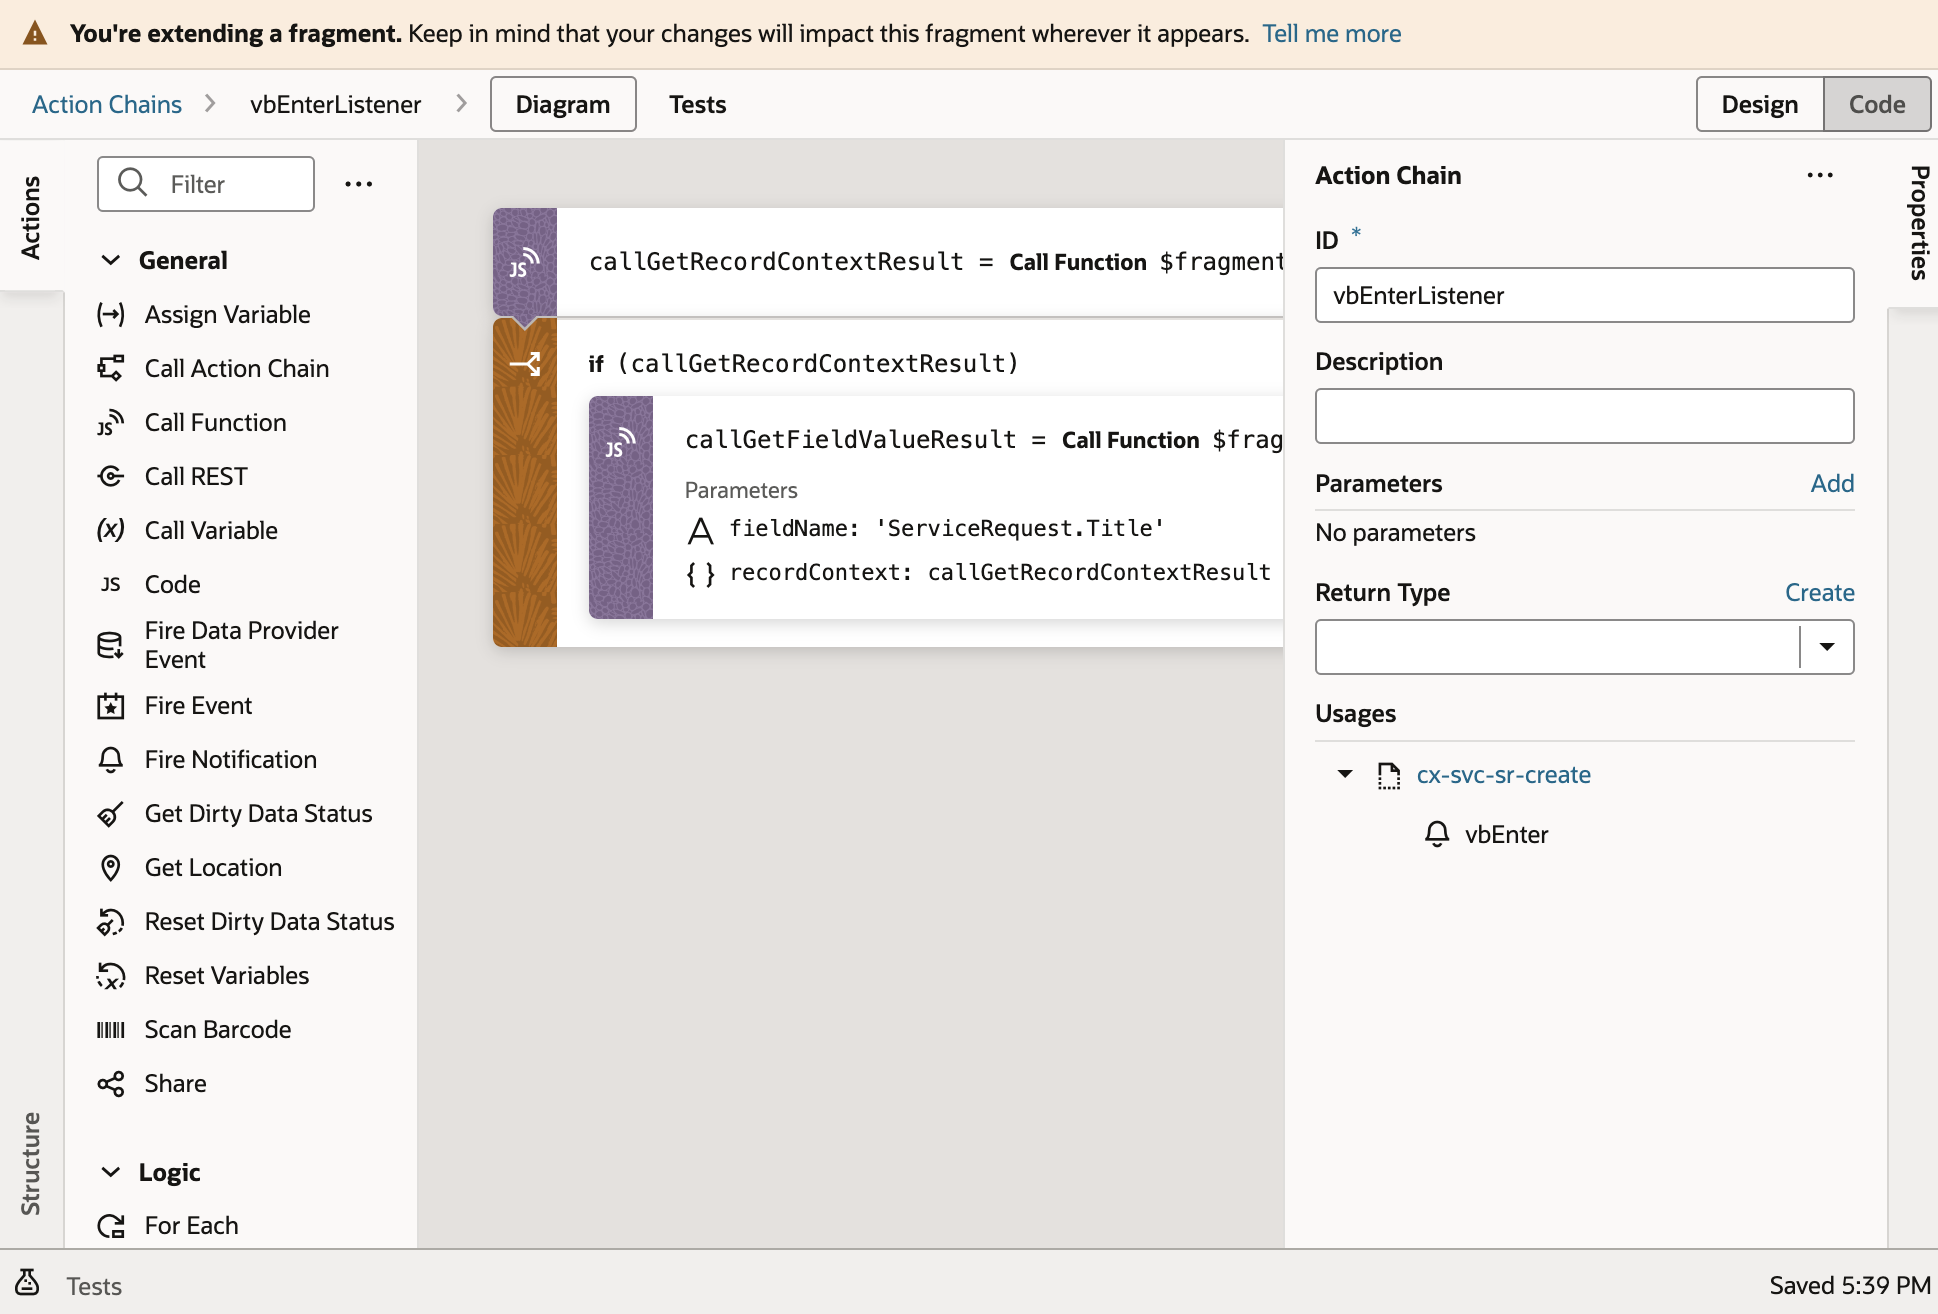The width and height of the screenshot is (1938, 1314).
Task: Select the Get Dirty Data Status icon
Action: [x=111, y=814]
